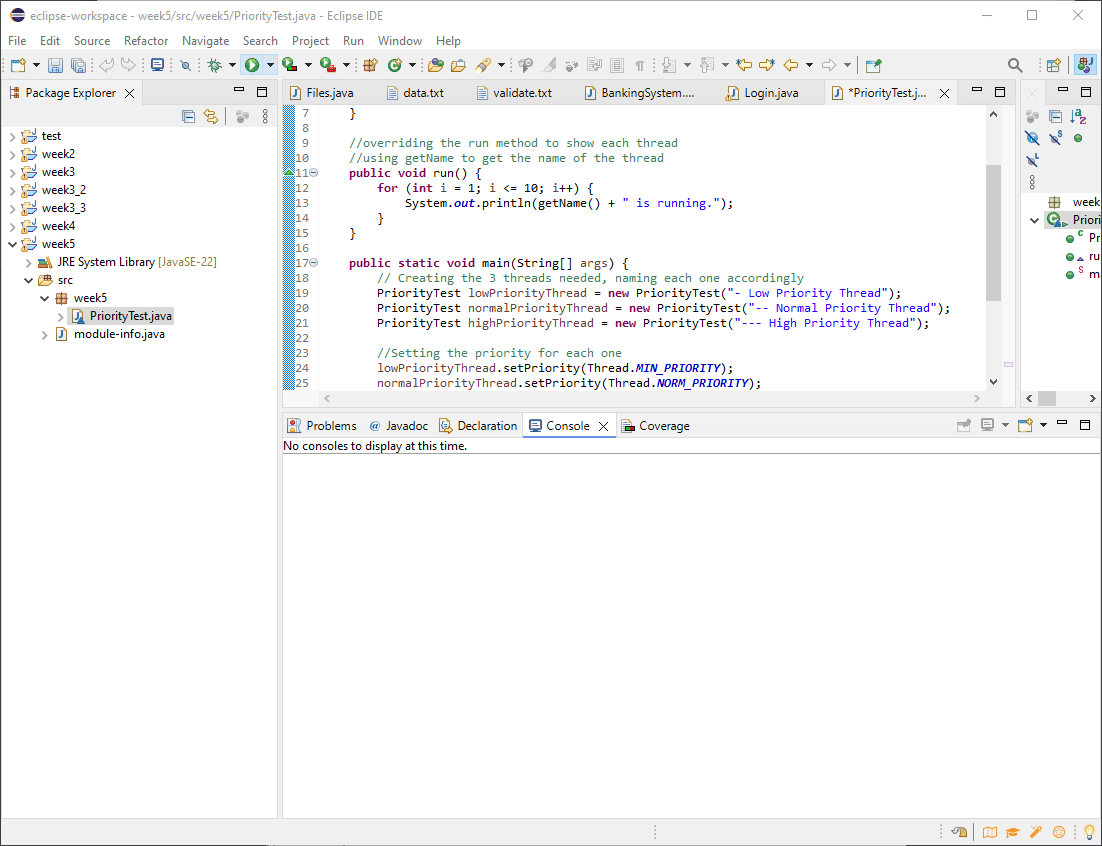The image size is (1102, 846).
Task: Open a new console view
Action: click(1024, 426)
